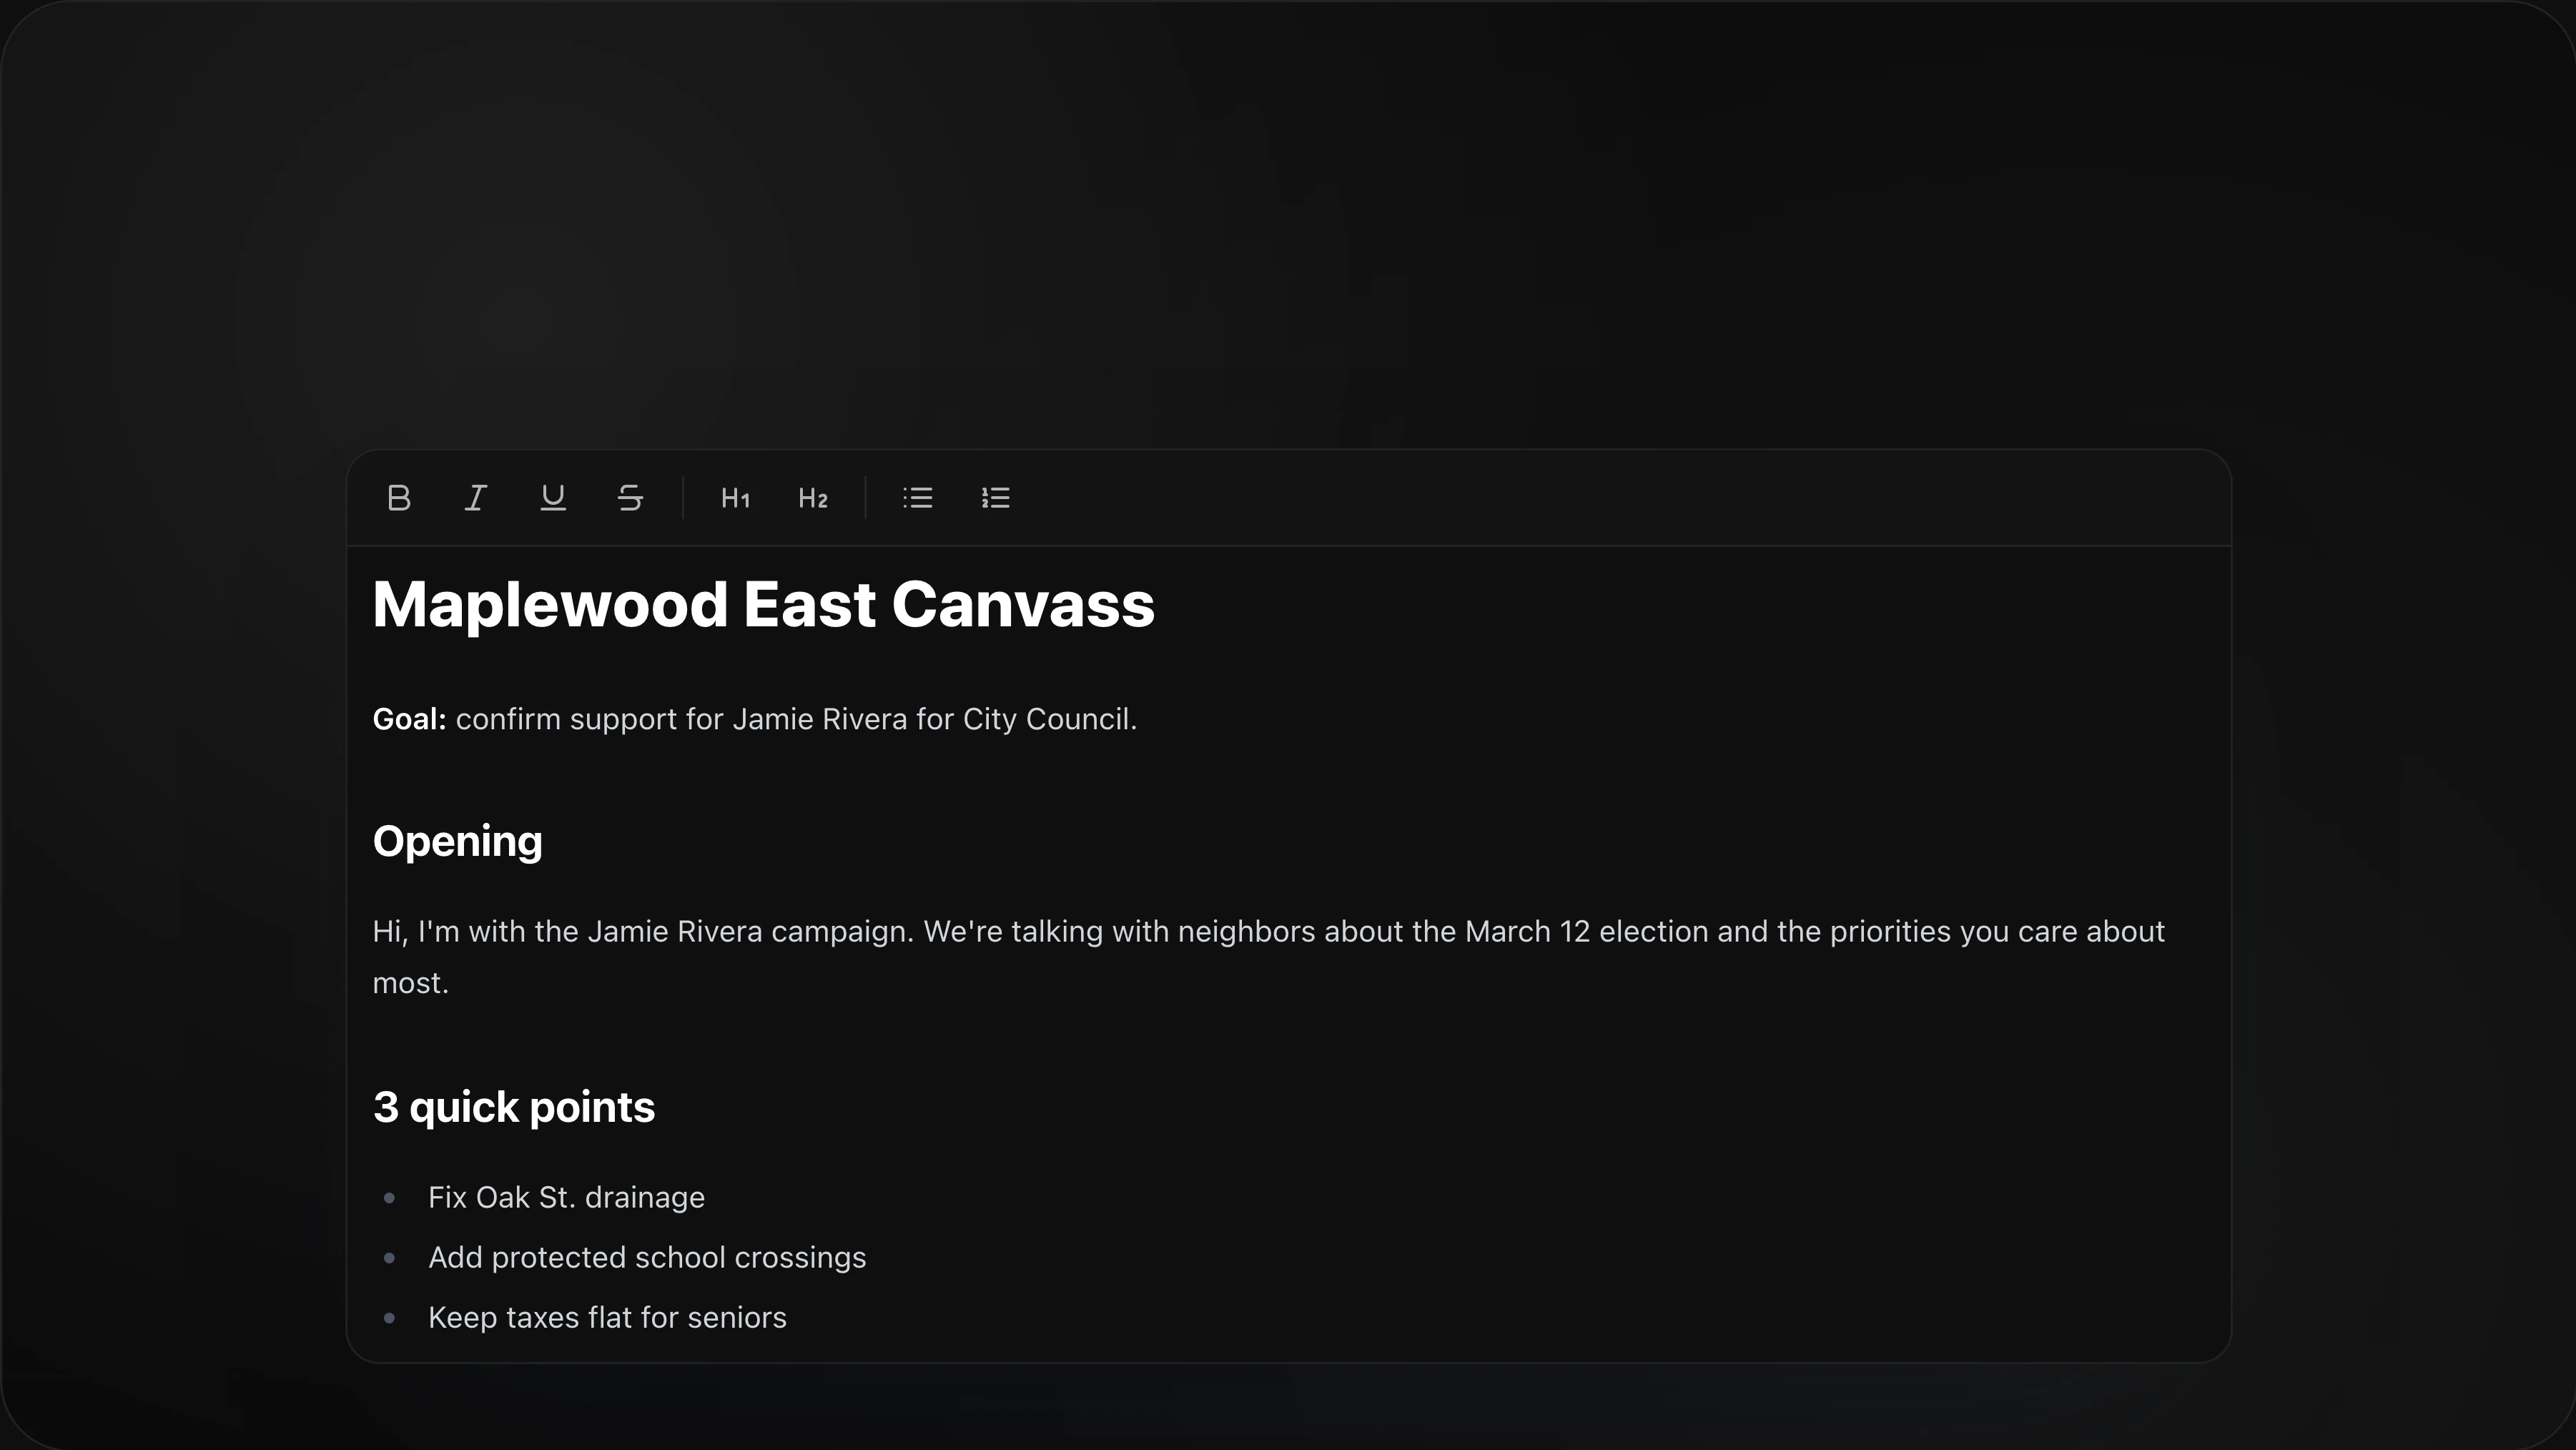Click the 'City Council.' text in goal line
2576x1450 pixels.
(x=1049, y=720)
